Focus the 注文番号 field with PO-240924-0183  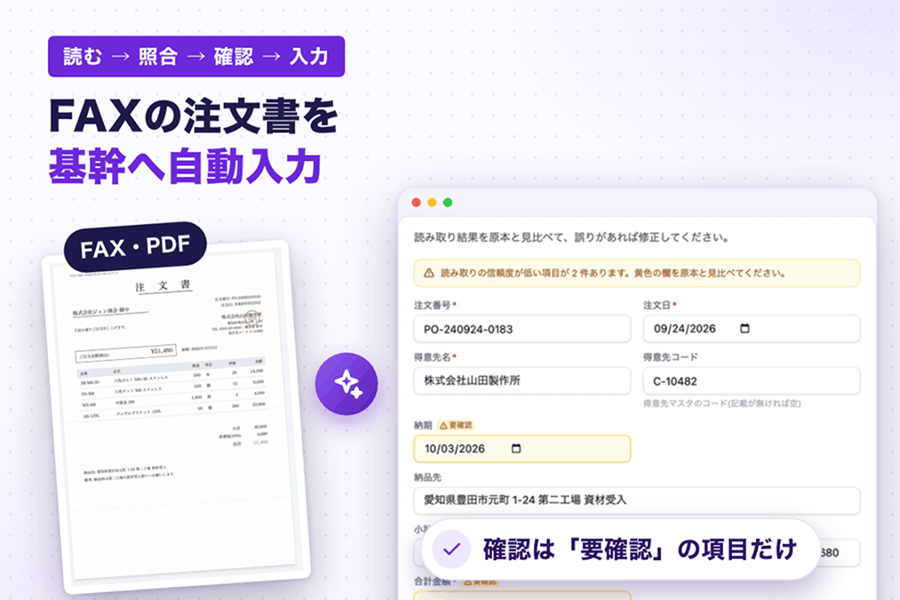click(x=522, y=329)
